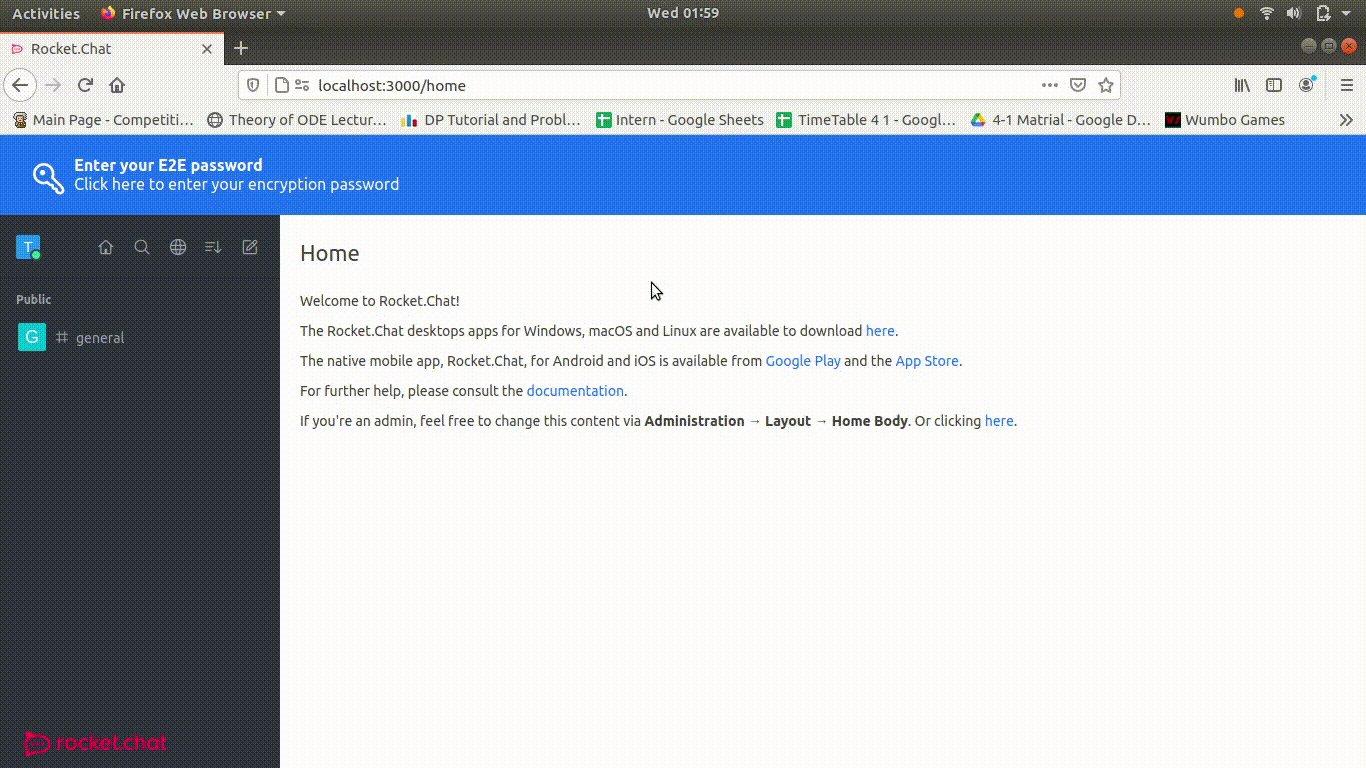Screen dimensions: 1366x768
Task: Open 'TimeTable 4 1 - Googl...' bookmark
Action: click(866, 120)
